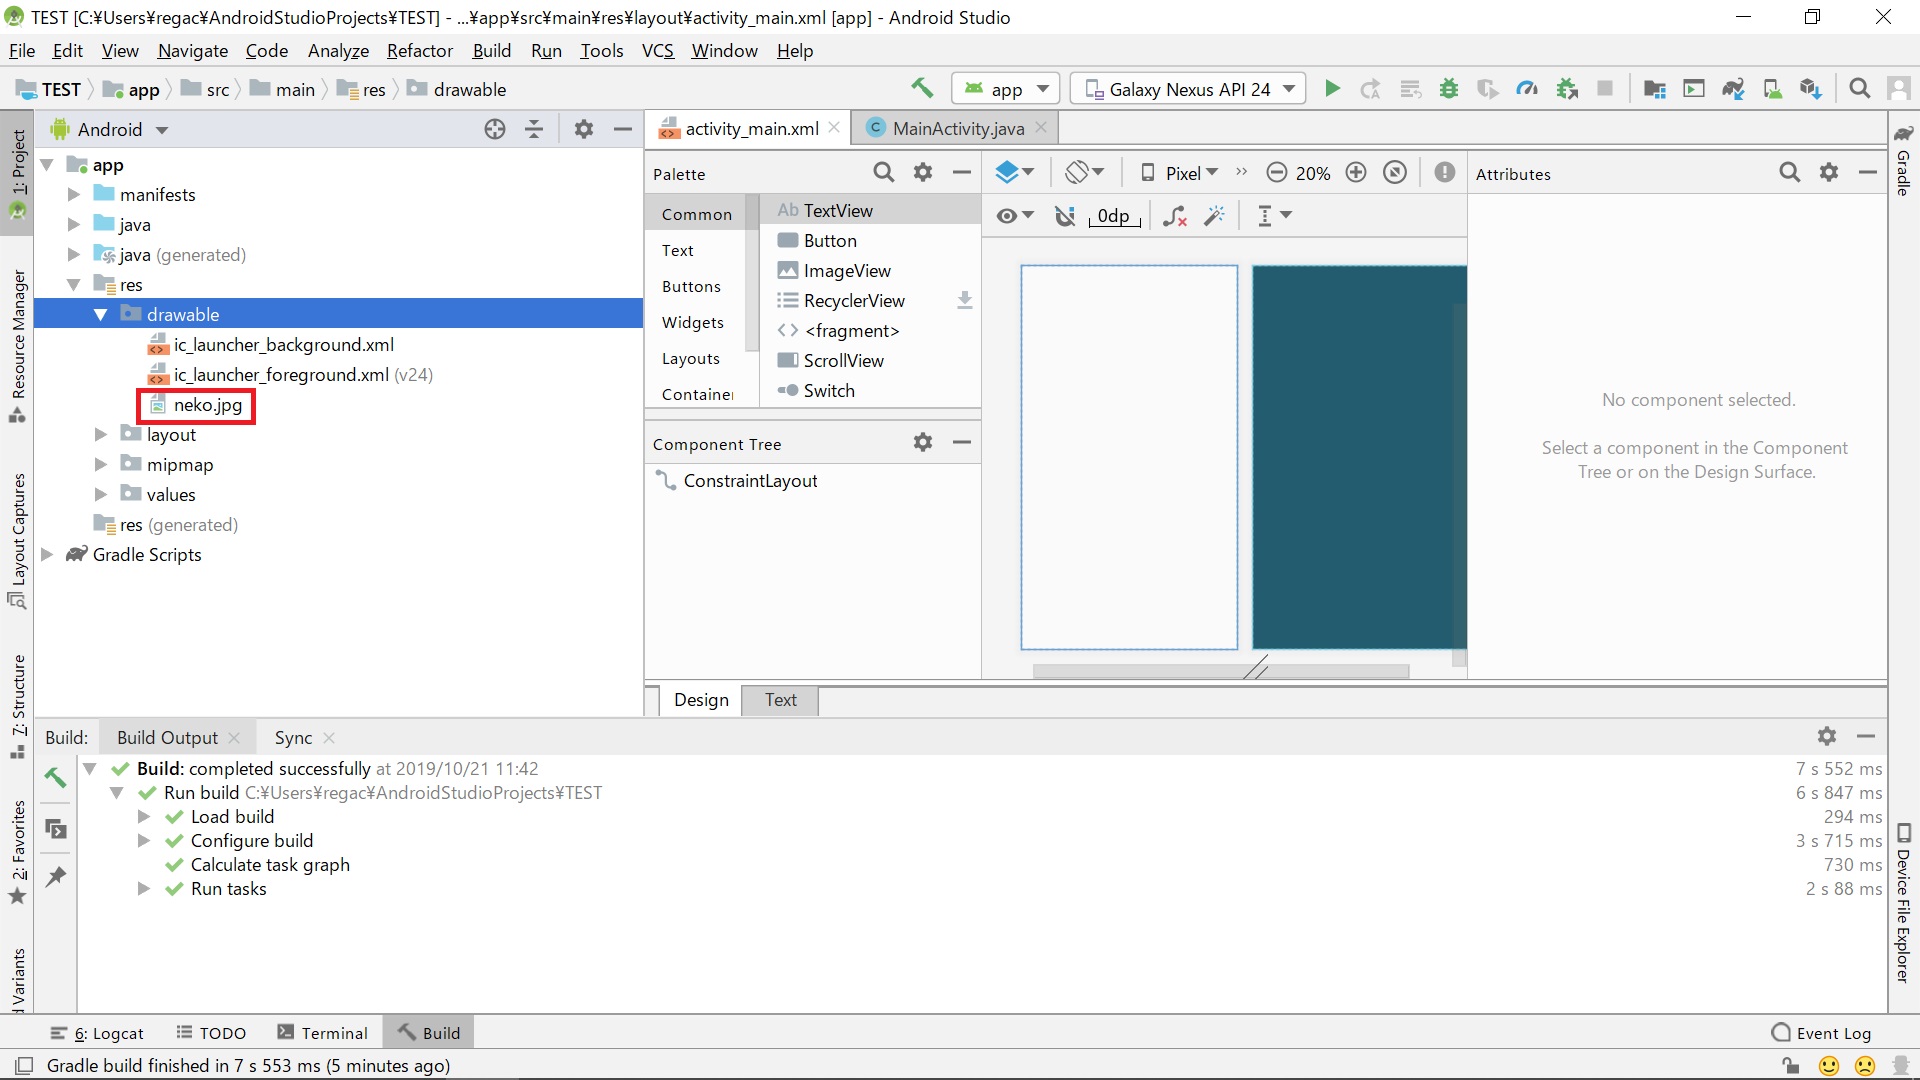Open orientation for preview dropdown
Image resolution: width=1920 pixels, height=1080 pixels.
click(x=1085, y=173)
